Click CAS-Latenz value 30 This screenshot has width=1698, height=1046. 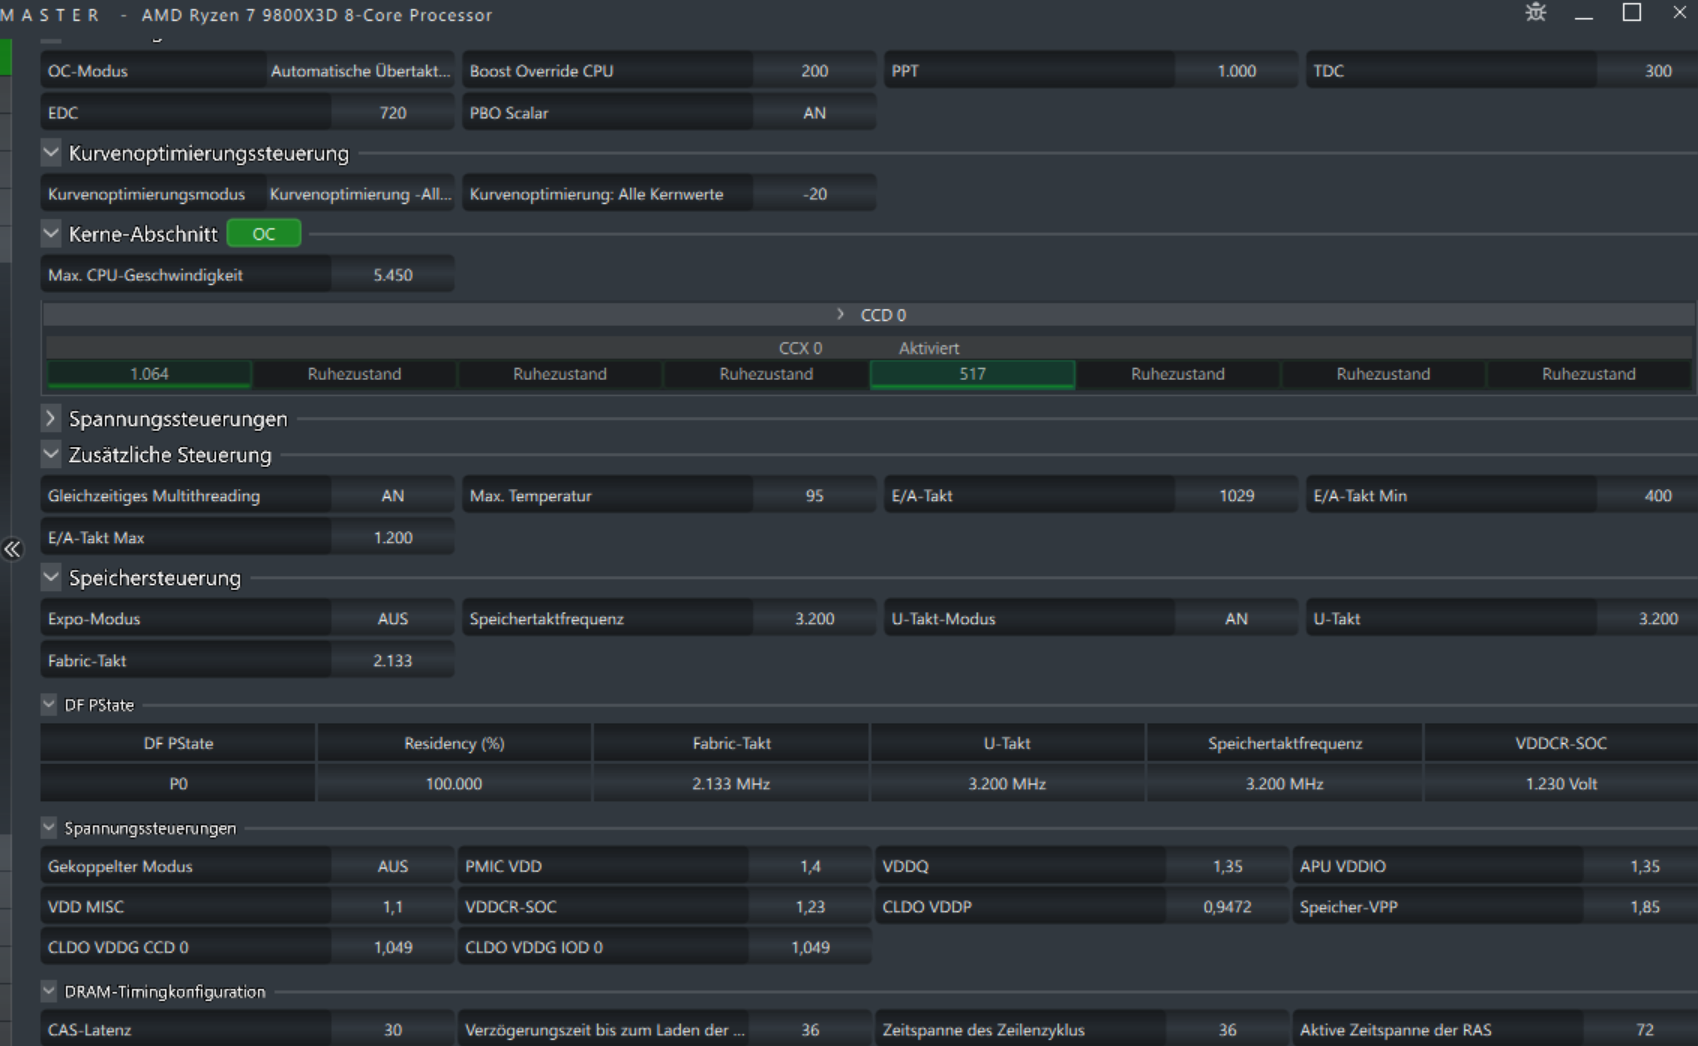coord(392,1030)
